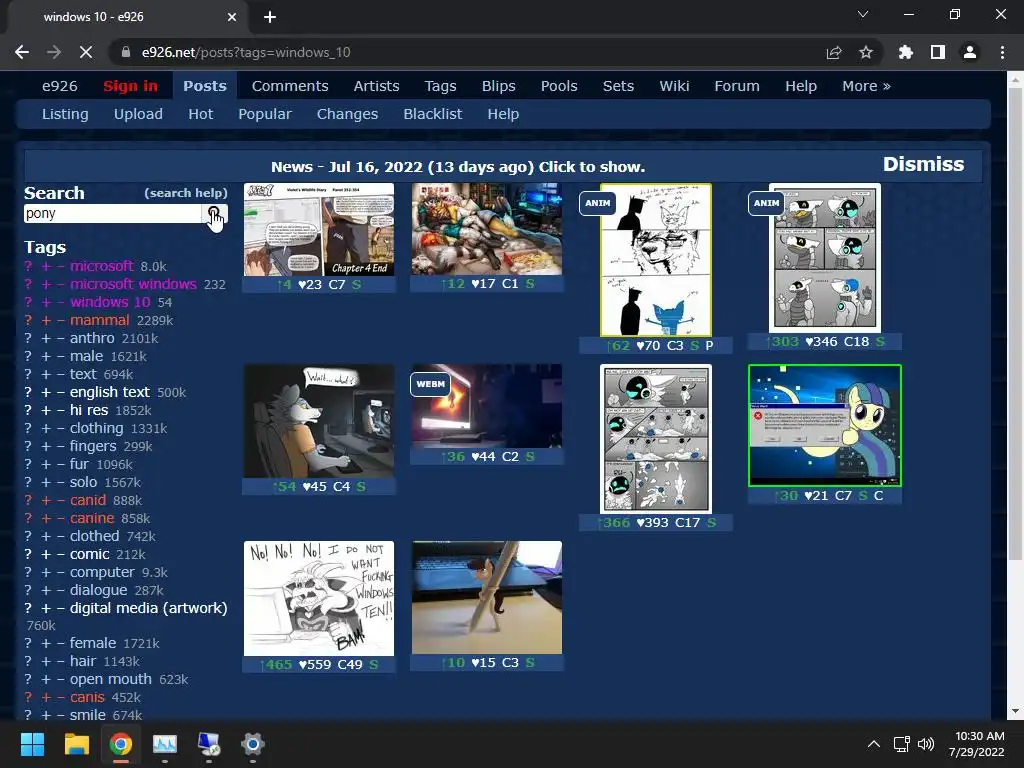Open the wolf at computer thumbnail
This screenshot has width=1024, height=768.
click(x=319, y=421)
